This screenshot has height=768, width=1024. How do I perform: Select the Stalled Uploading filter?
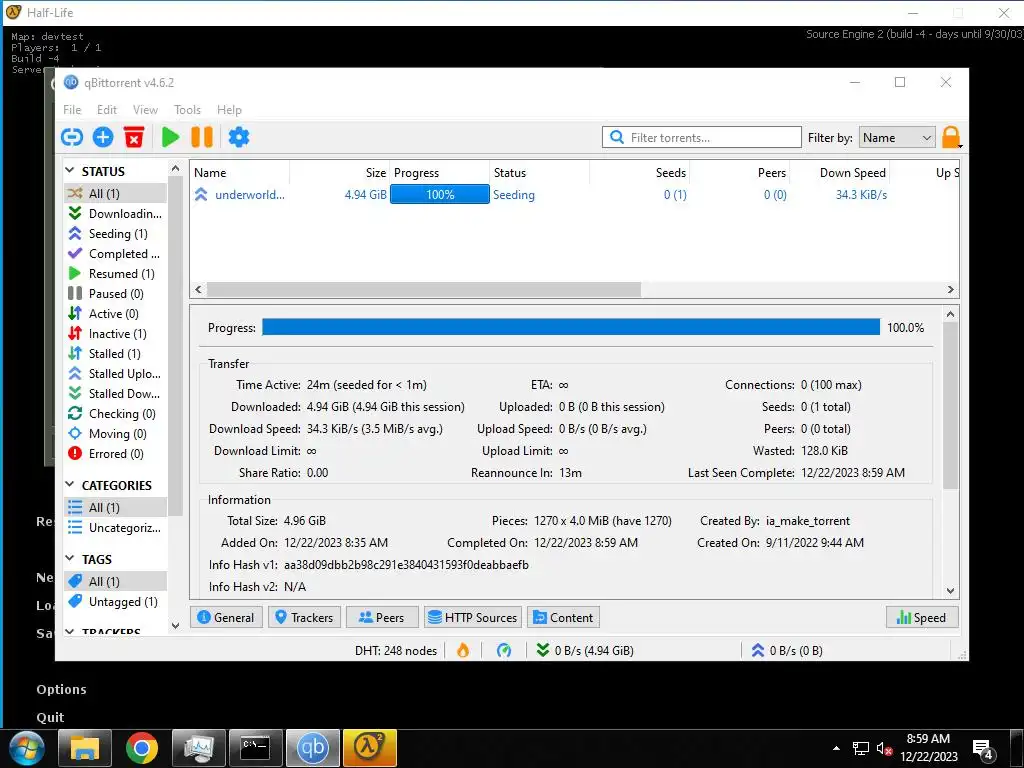pos(115,374)
